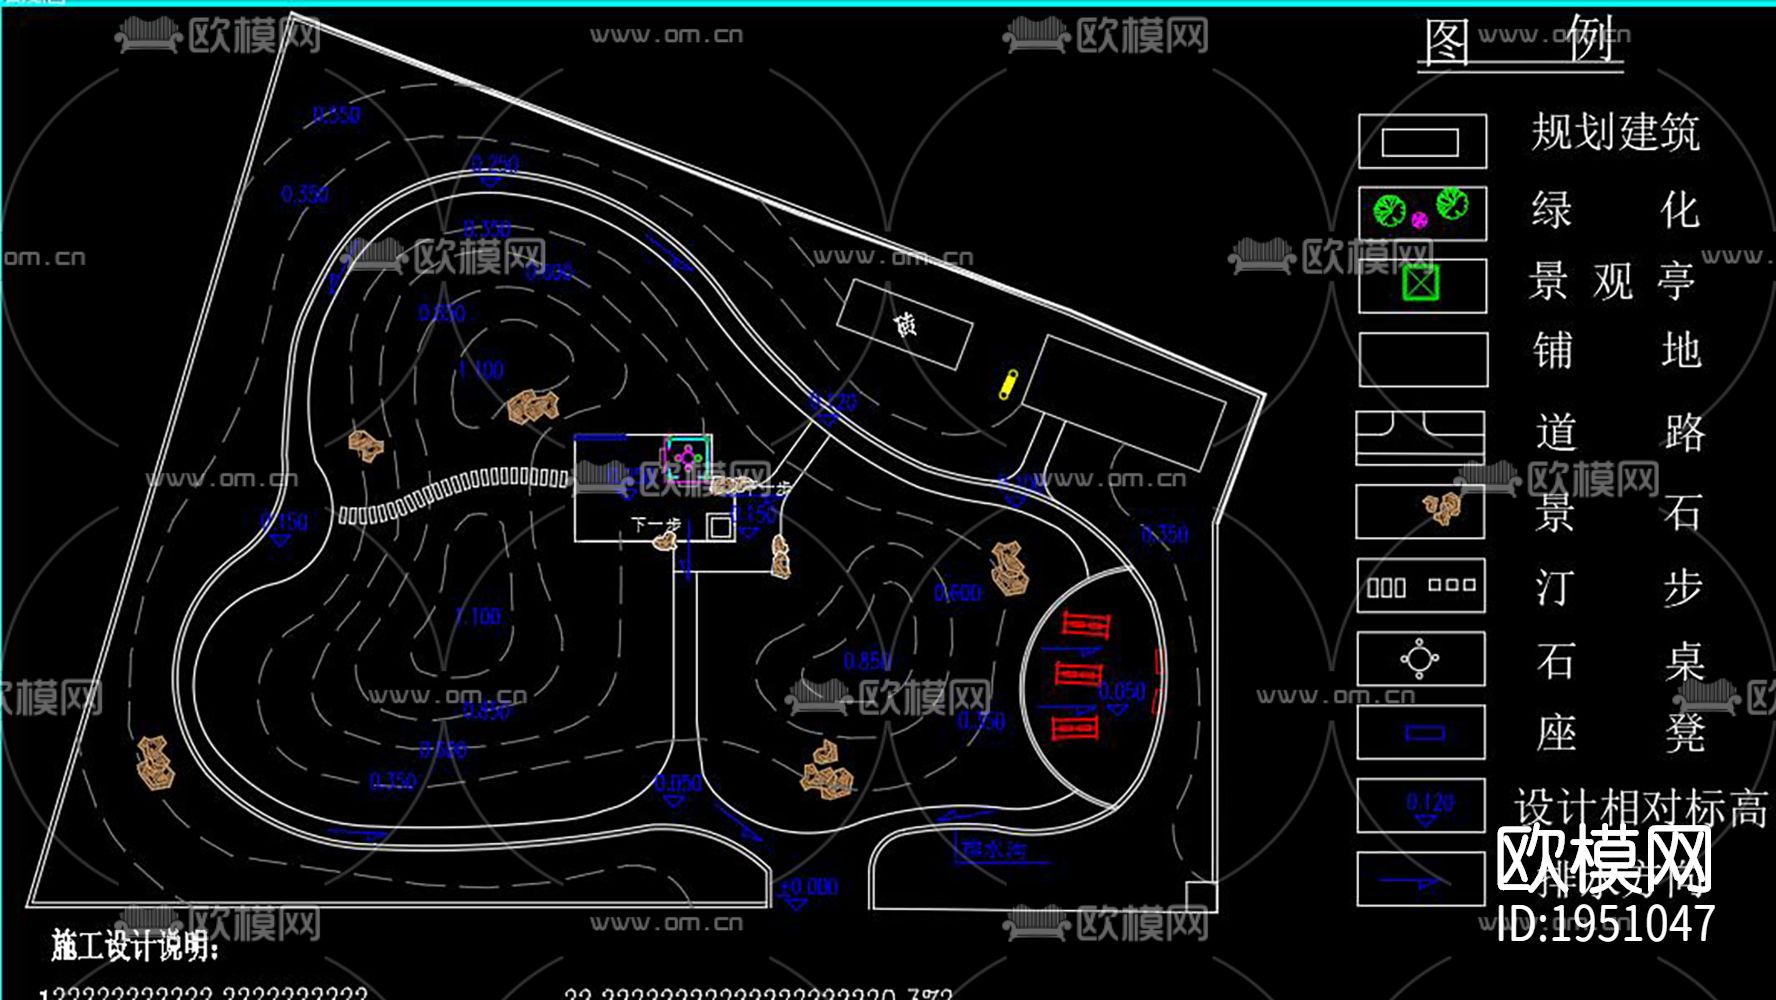
Task: Click the 铺地 legend label
Action: pyautogui.click(x=1617, y=351)
